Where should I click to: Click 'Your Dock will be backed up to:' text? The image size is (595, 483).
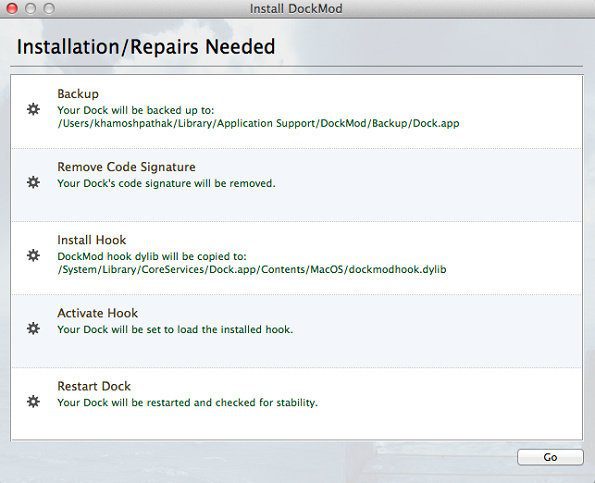coord(136,110)
